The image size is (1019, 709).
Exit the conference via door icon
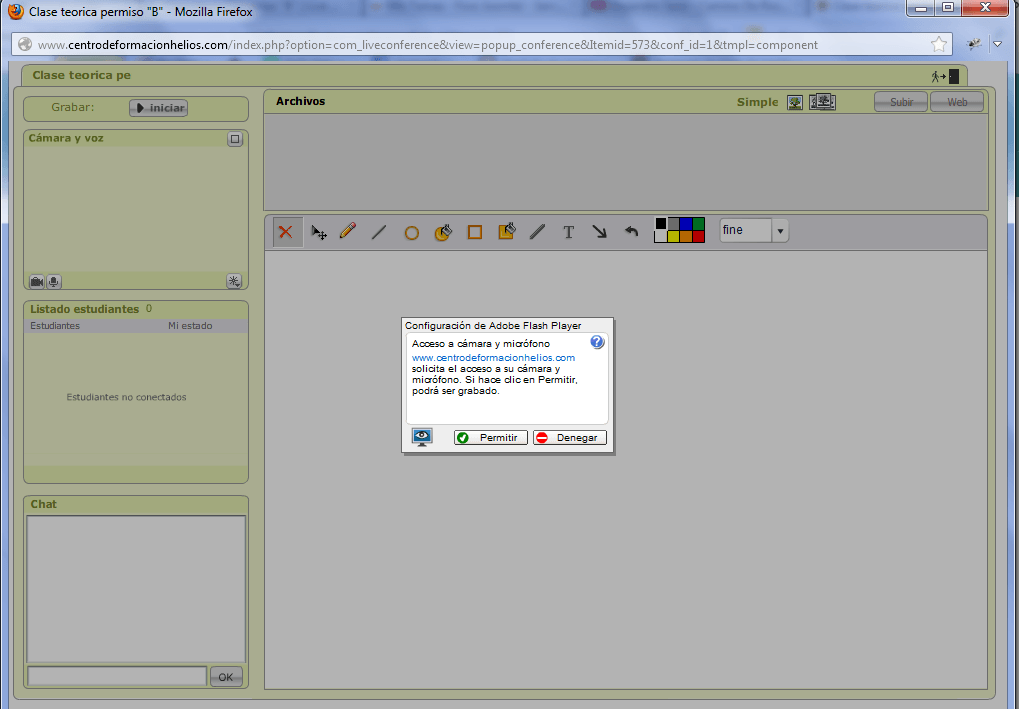pos(945,76)
